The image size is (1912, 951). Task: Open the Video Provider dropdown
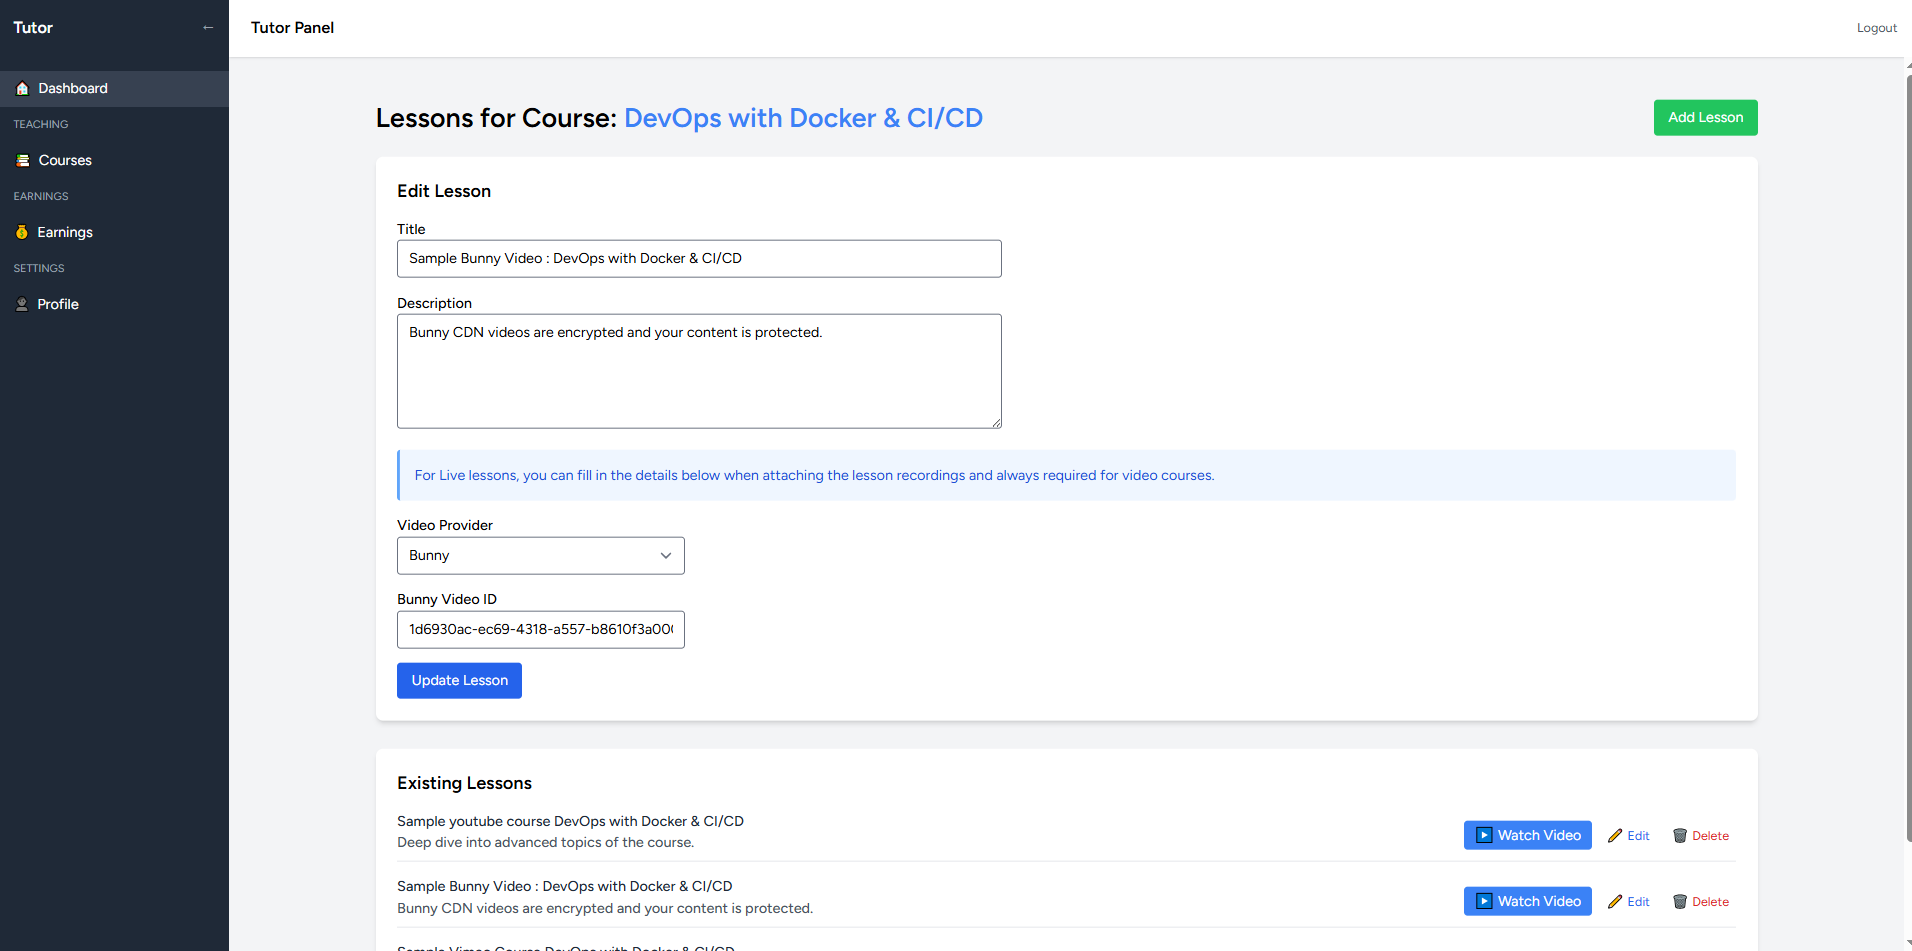click(x=541, y=556)
